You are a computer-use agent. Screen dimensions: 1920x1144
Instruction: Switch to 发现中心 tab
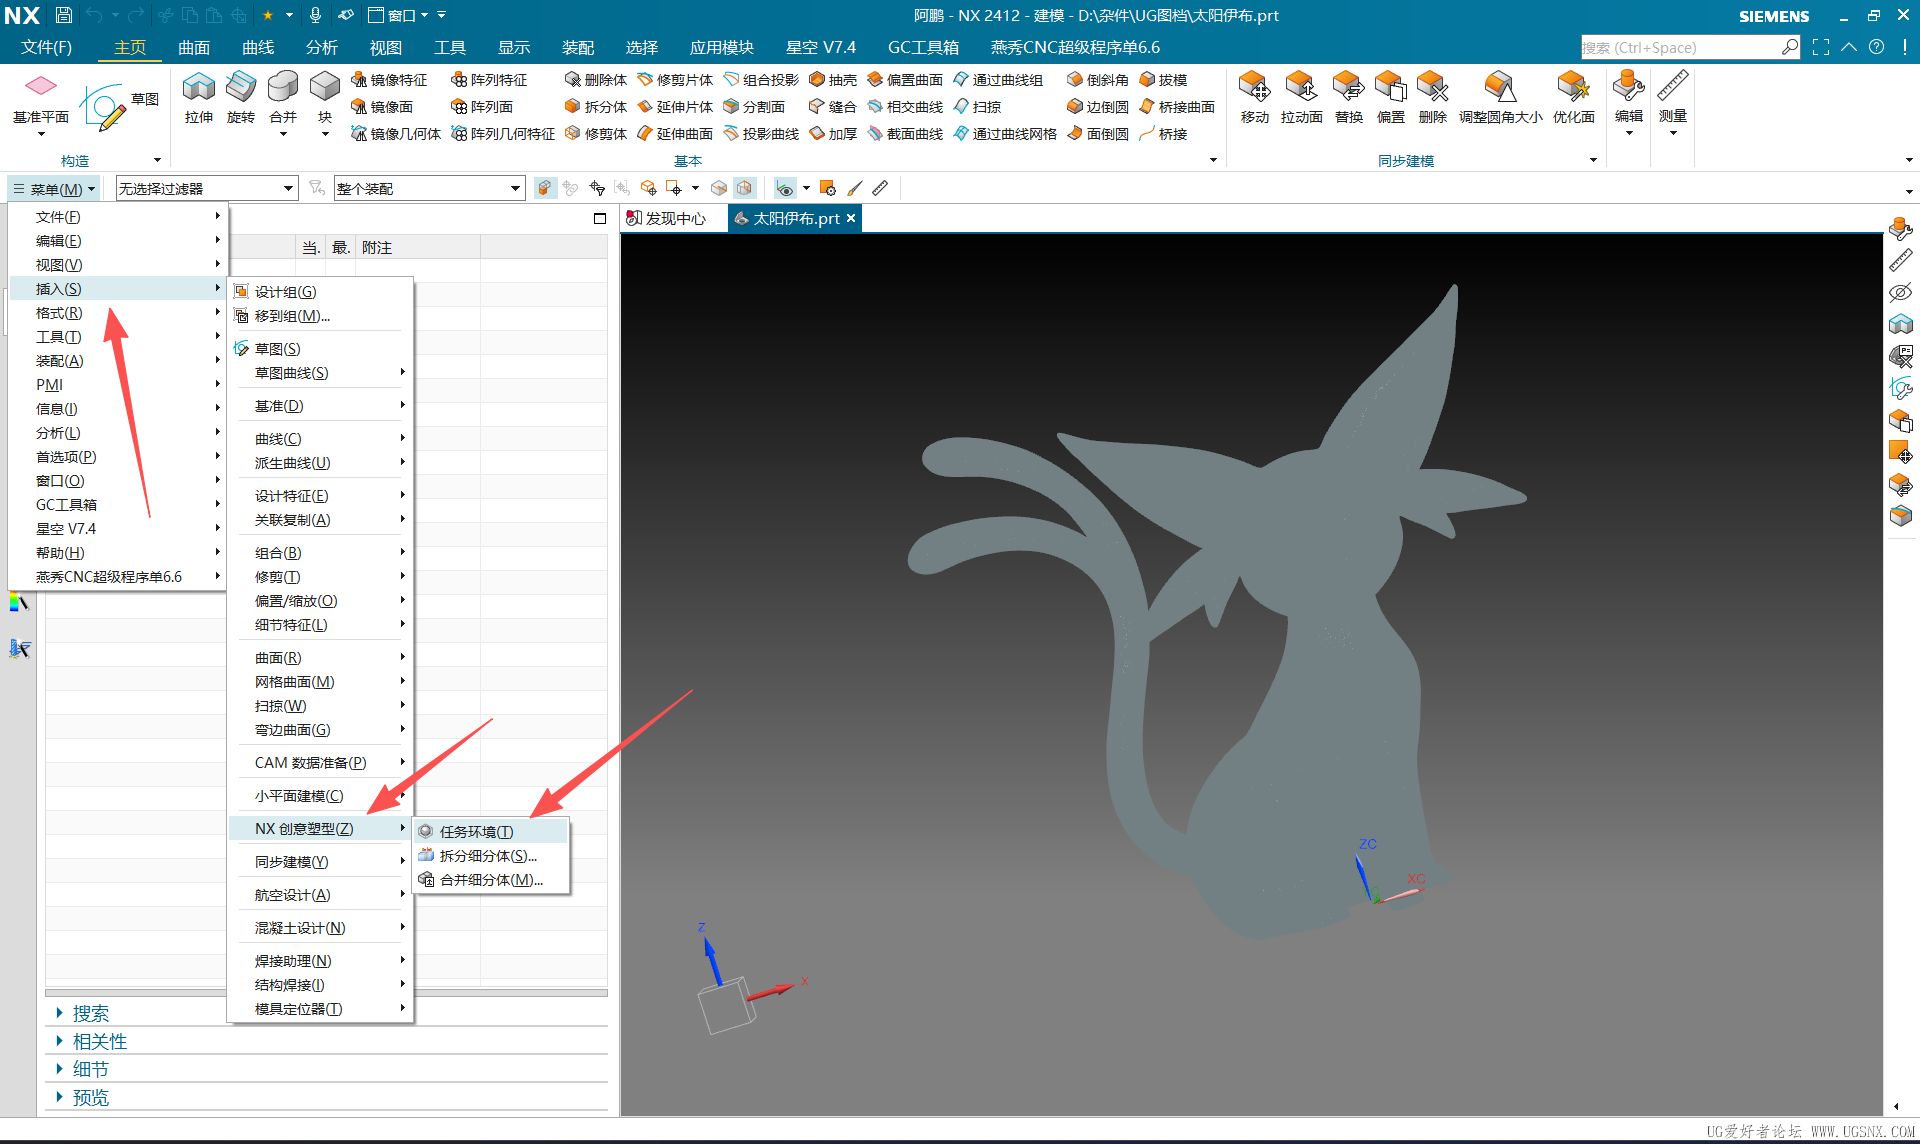click(x=667, y=218)
